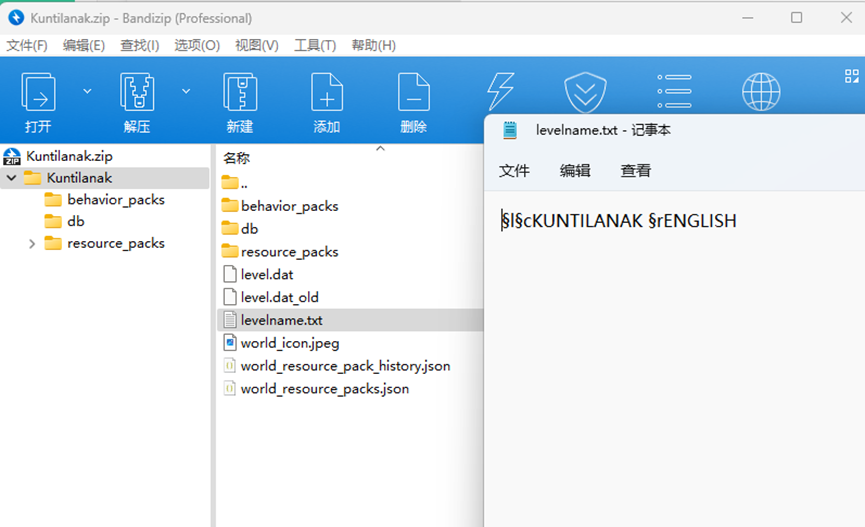This screenshot has width=865, height=527.
Task: Select db folder in the tree
Action: [x=76, y=221]
